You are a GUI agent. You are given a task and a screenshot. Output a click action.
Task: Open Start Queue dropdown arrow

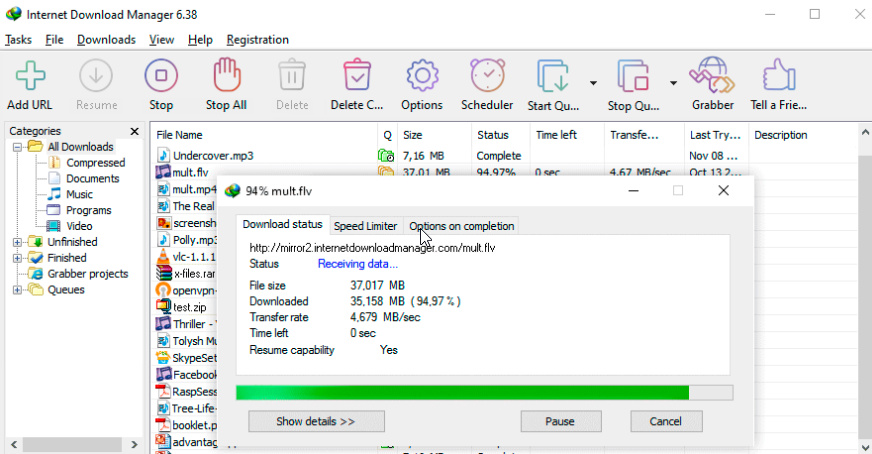click(x=593, y=83)
